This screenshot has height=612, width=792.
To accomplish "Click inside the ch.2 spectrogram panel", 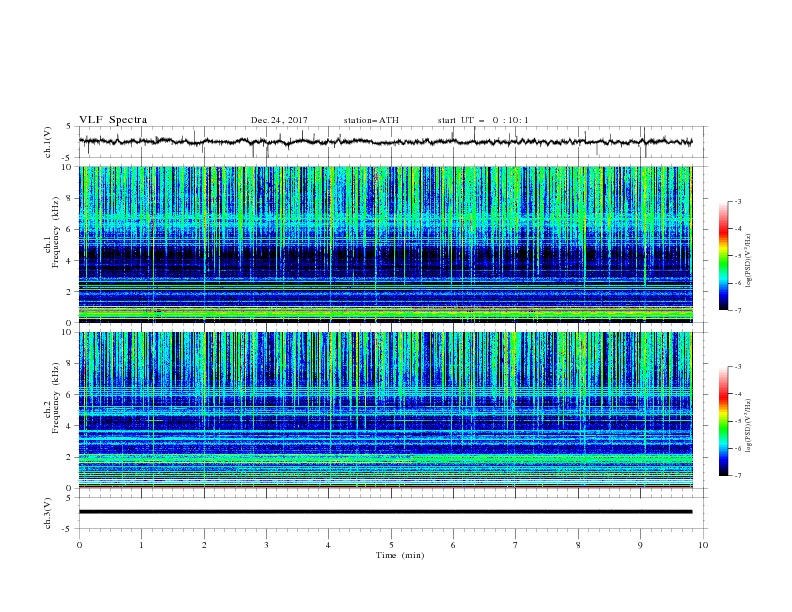I will (x=385, y=410).
